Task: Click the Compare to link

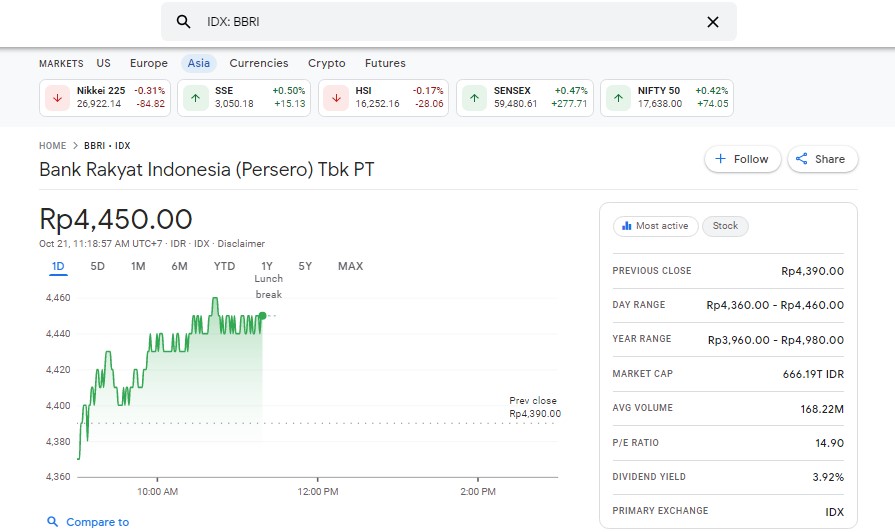Action: [98, 522]
